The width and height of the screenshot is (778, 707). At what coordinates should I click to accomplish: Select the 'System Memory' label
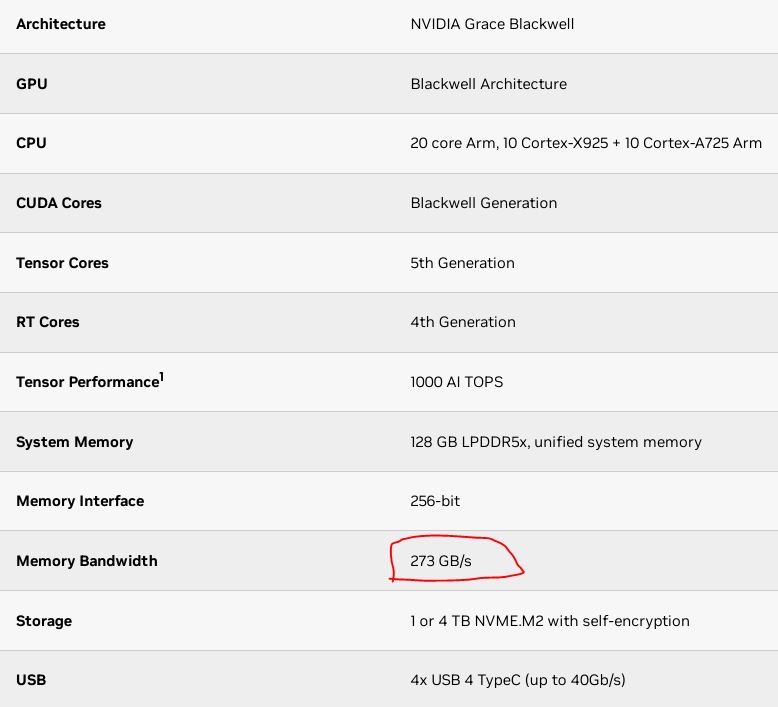tap(74, 442)
